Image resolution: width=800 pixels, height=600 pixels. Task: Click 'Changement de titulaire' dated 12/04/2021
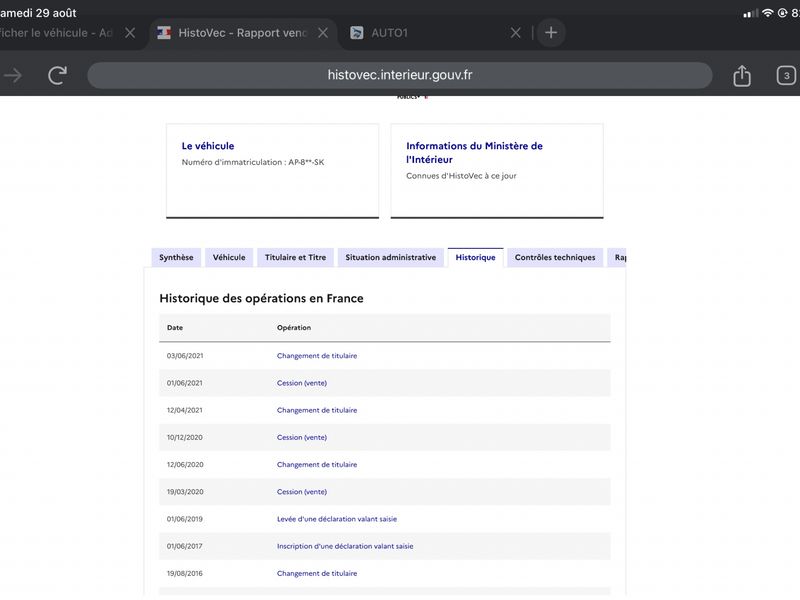click(x=317, y=410)
